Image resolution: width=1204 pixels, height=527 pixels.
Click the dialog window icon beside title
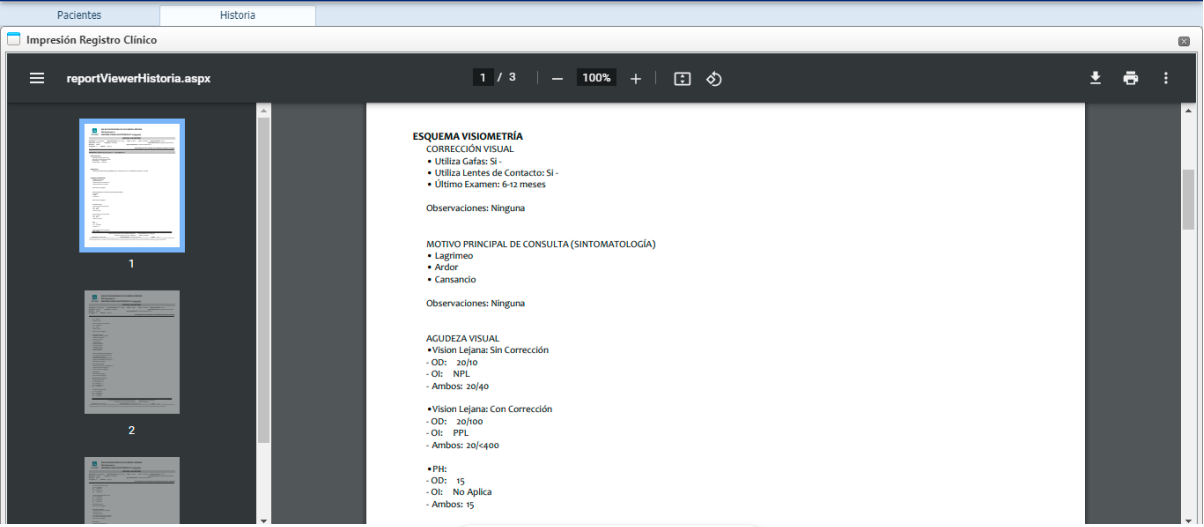click(14, 40)
